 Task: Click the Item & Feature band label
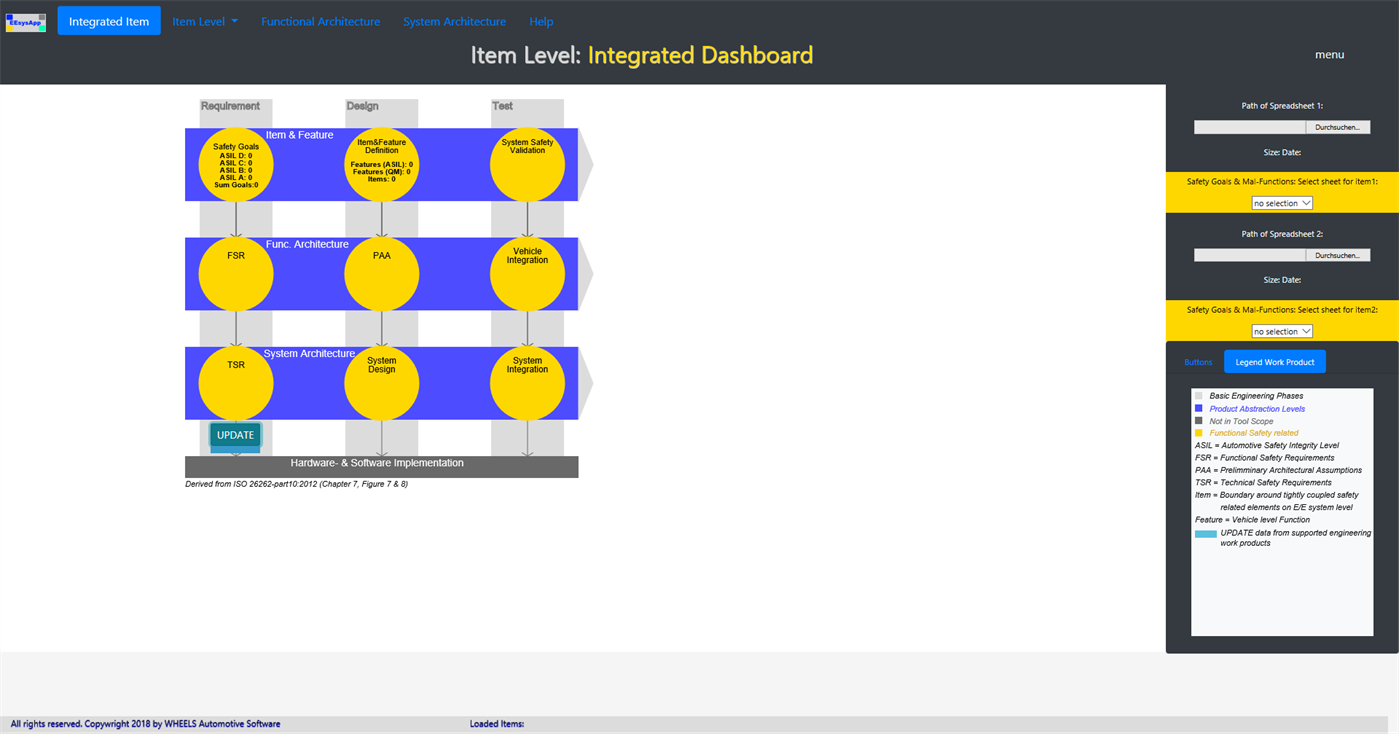(300, 135)
